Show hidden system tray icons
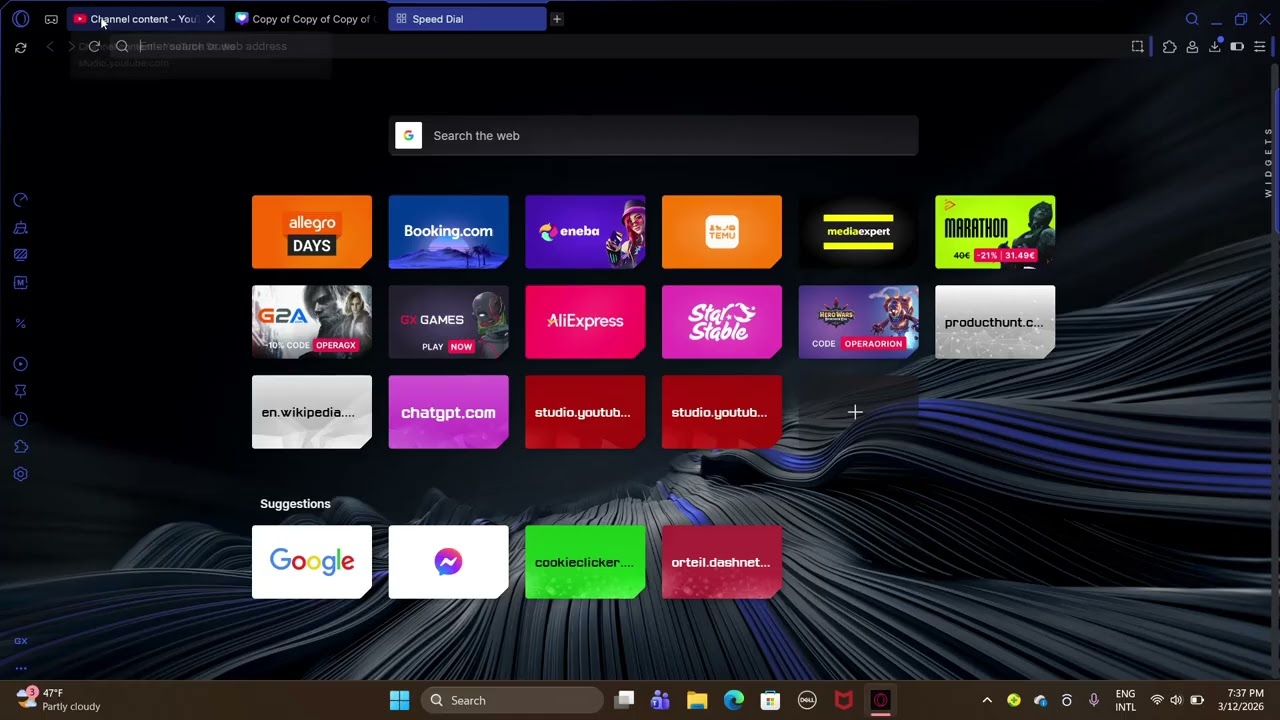The height and width of the screenshot is (720, 1280). (x=987, y=700)
